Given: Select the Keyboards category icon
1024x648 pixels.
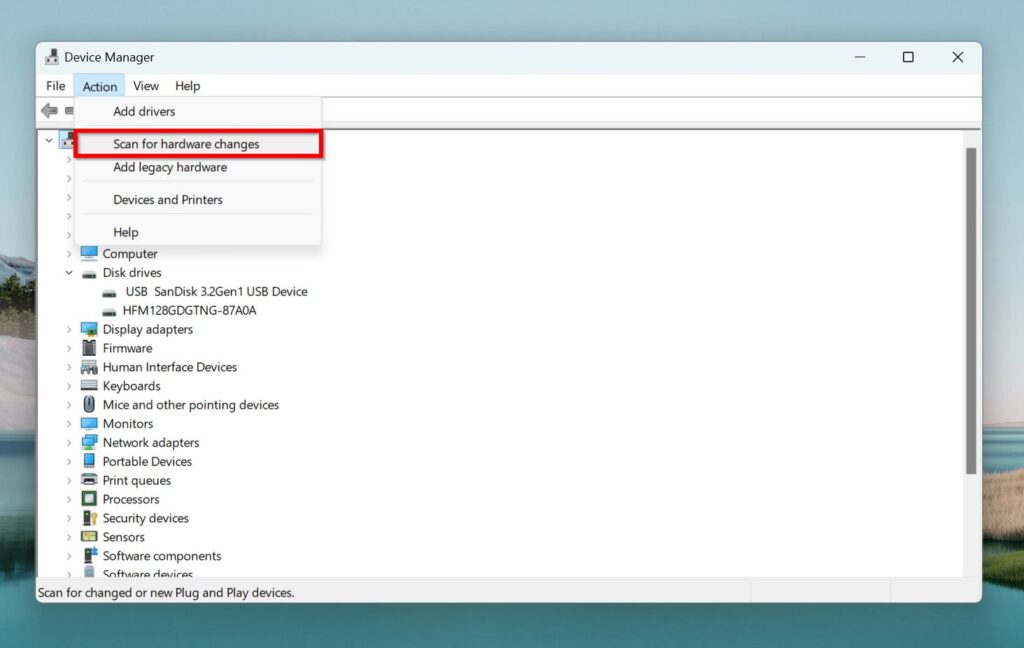Looking at the screenshot, I should [88, 386].
